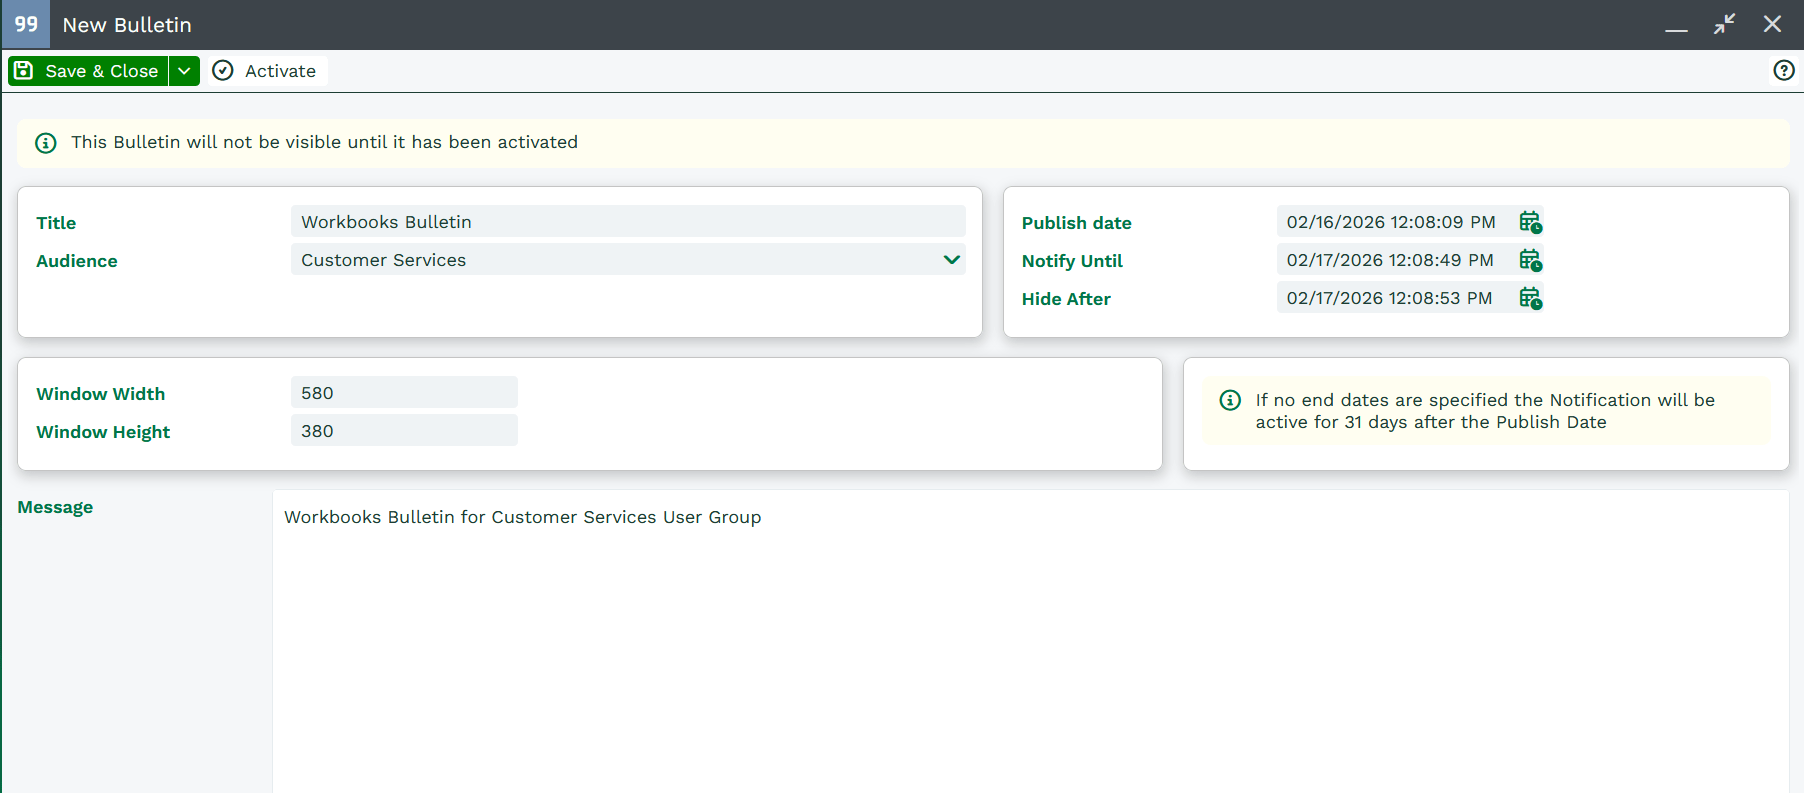1804x793 pixels.
Task: Click into the Message text area
Action: point(1030,640)
